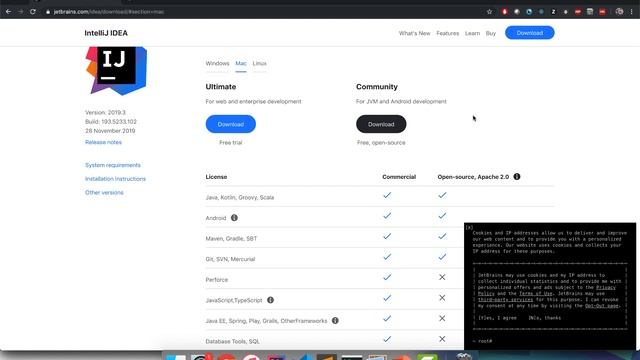Switch to the Linux download tab

[260, 63]
